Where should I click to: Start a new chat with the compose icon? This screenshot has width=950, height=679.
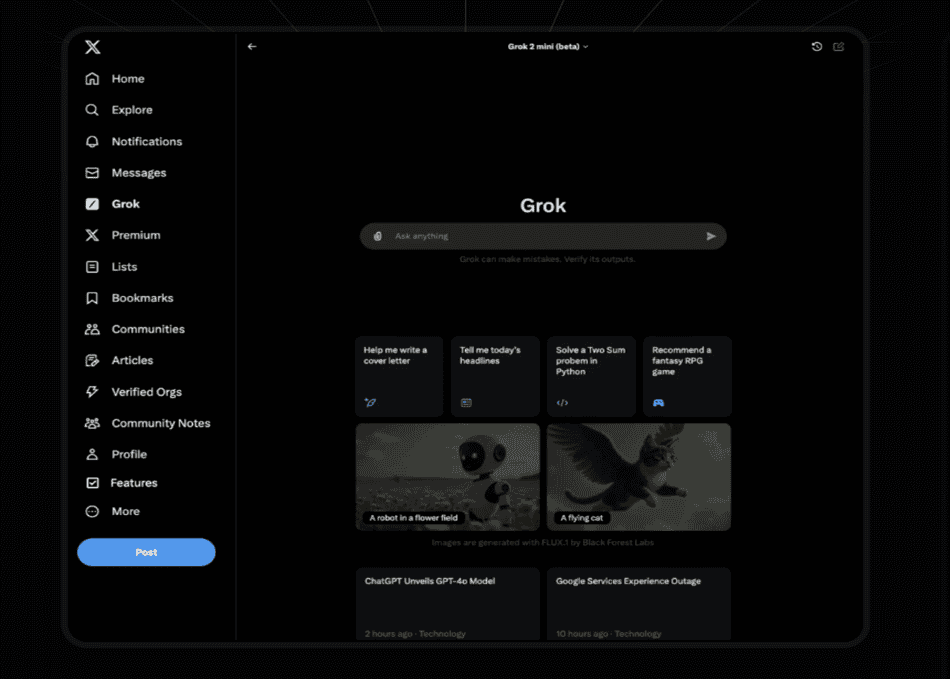(x=839, y=46)
